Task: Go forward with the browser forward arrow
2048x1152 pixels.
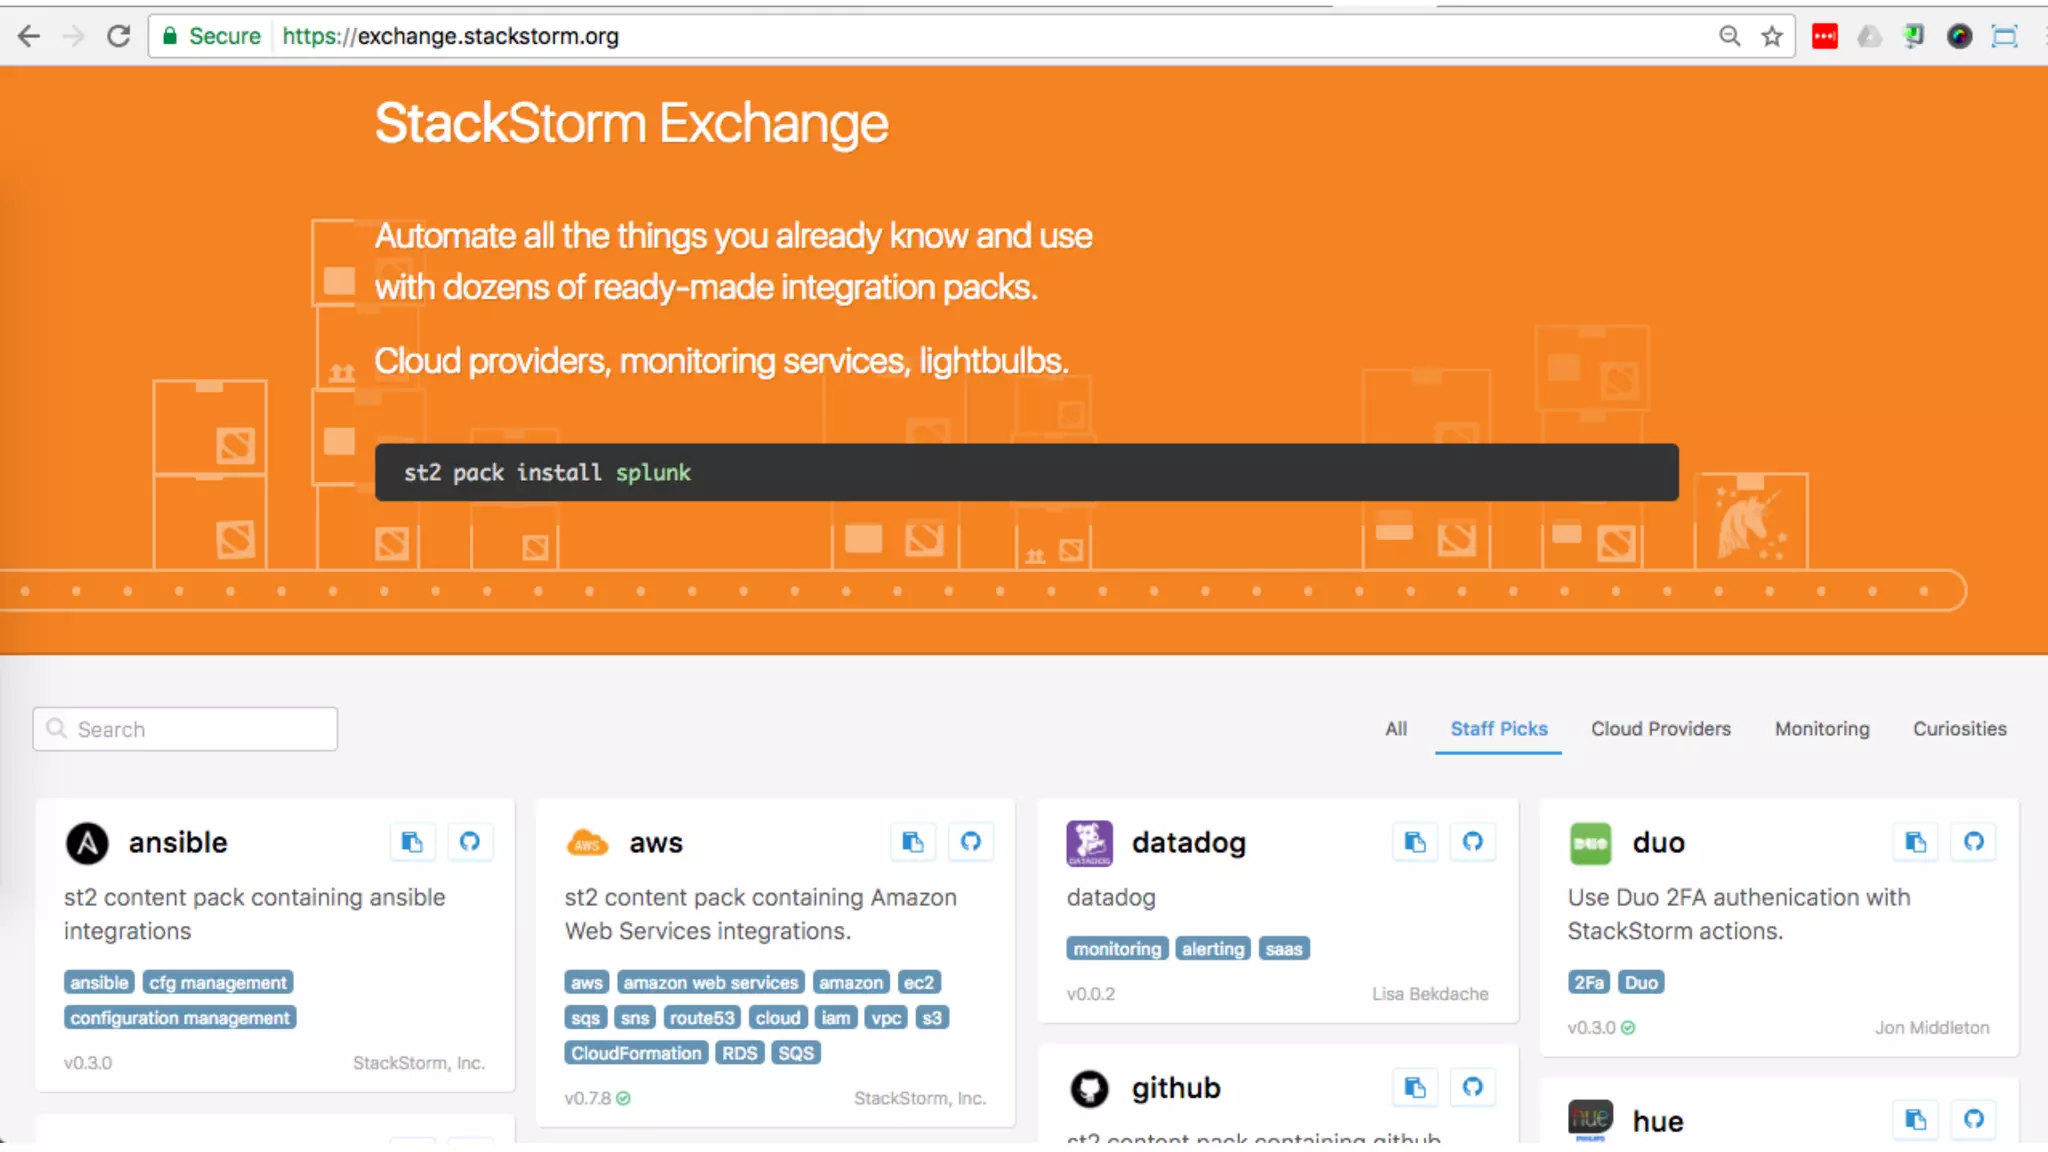Action: [74, 36]
